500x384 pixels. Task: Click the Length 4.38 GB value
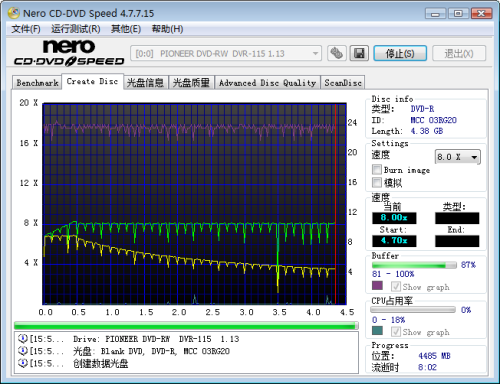(x=427, y=131)
